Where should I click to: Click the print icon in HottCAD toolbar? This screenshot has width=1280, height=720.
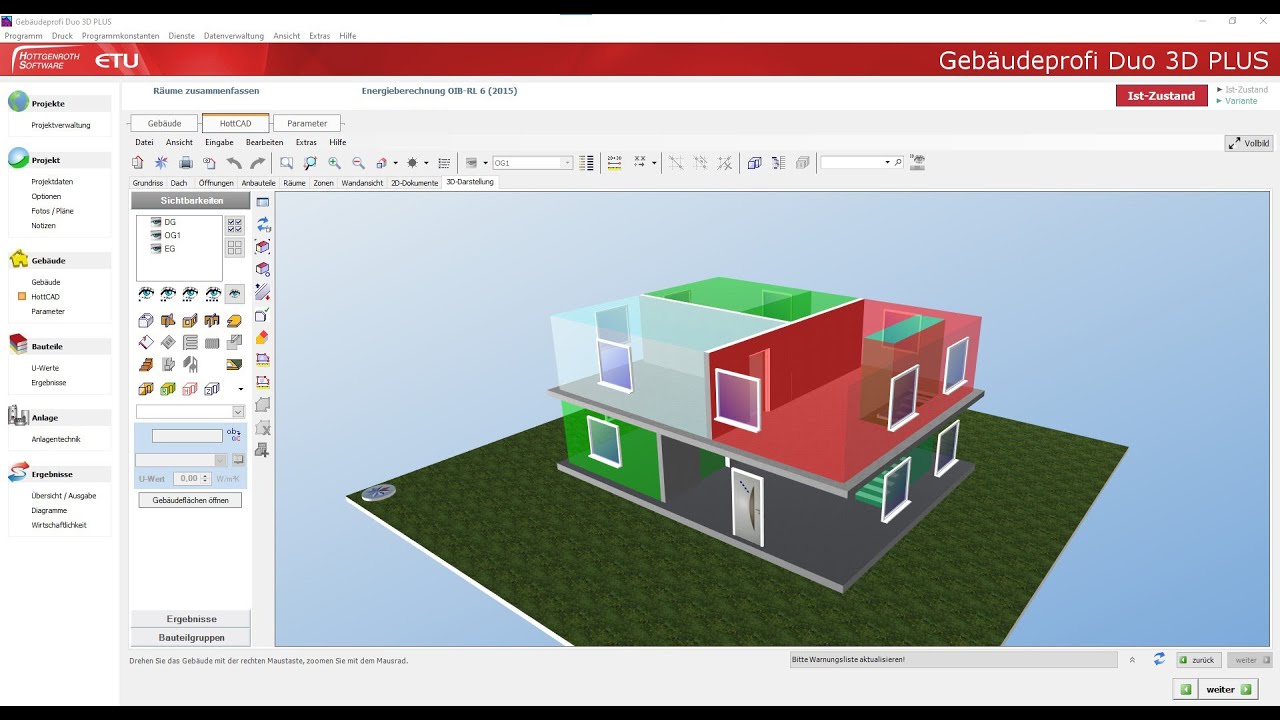185,163
